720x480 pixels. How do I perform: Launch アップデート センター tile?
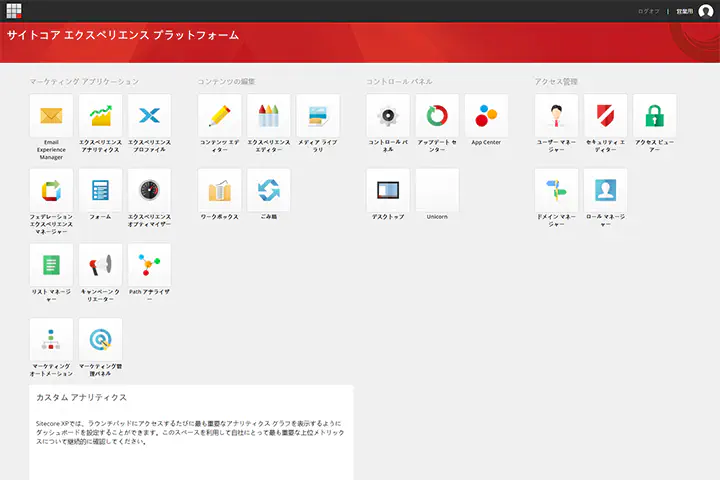click(x=437, y=116)
